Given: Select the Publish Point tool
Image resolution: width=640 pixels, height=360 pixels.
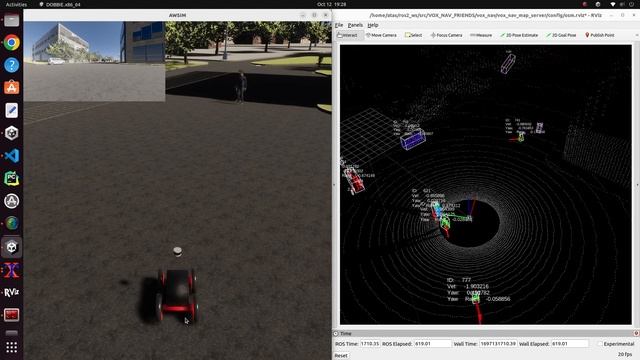Looking at the screenshot, I should 600,35.
